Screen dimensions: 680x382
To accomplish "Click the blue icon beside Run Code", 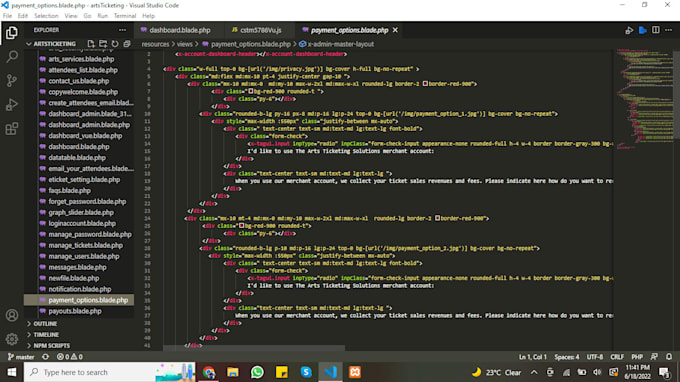I will click(643, 30).
